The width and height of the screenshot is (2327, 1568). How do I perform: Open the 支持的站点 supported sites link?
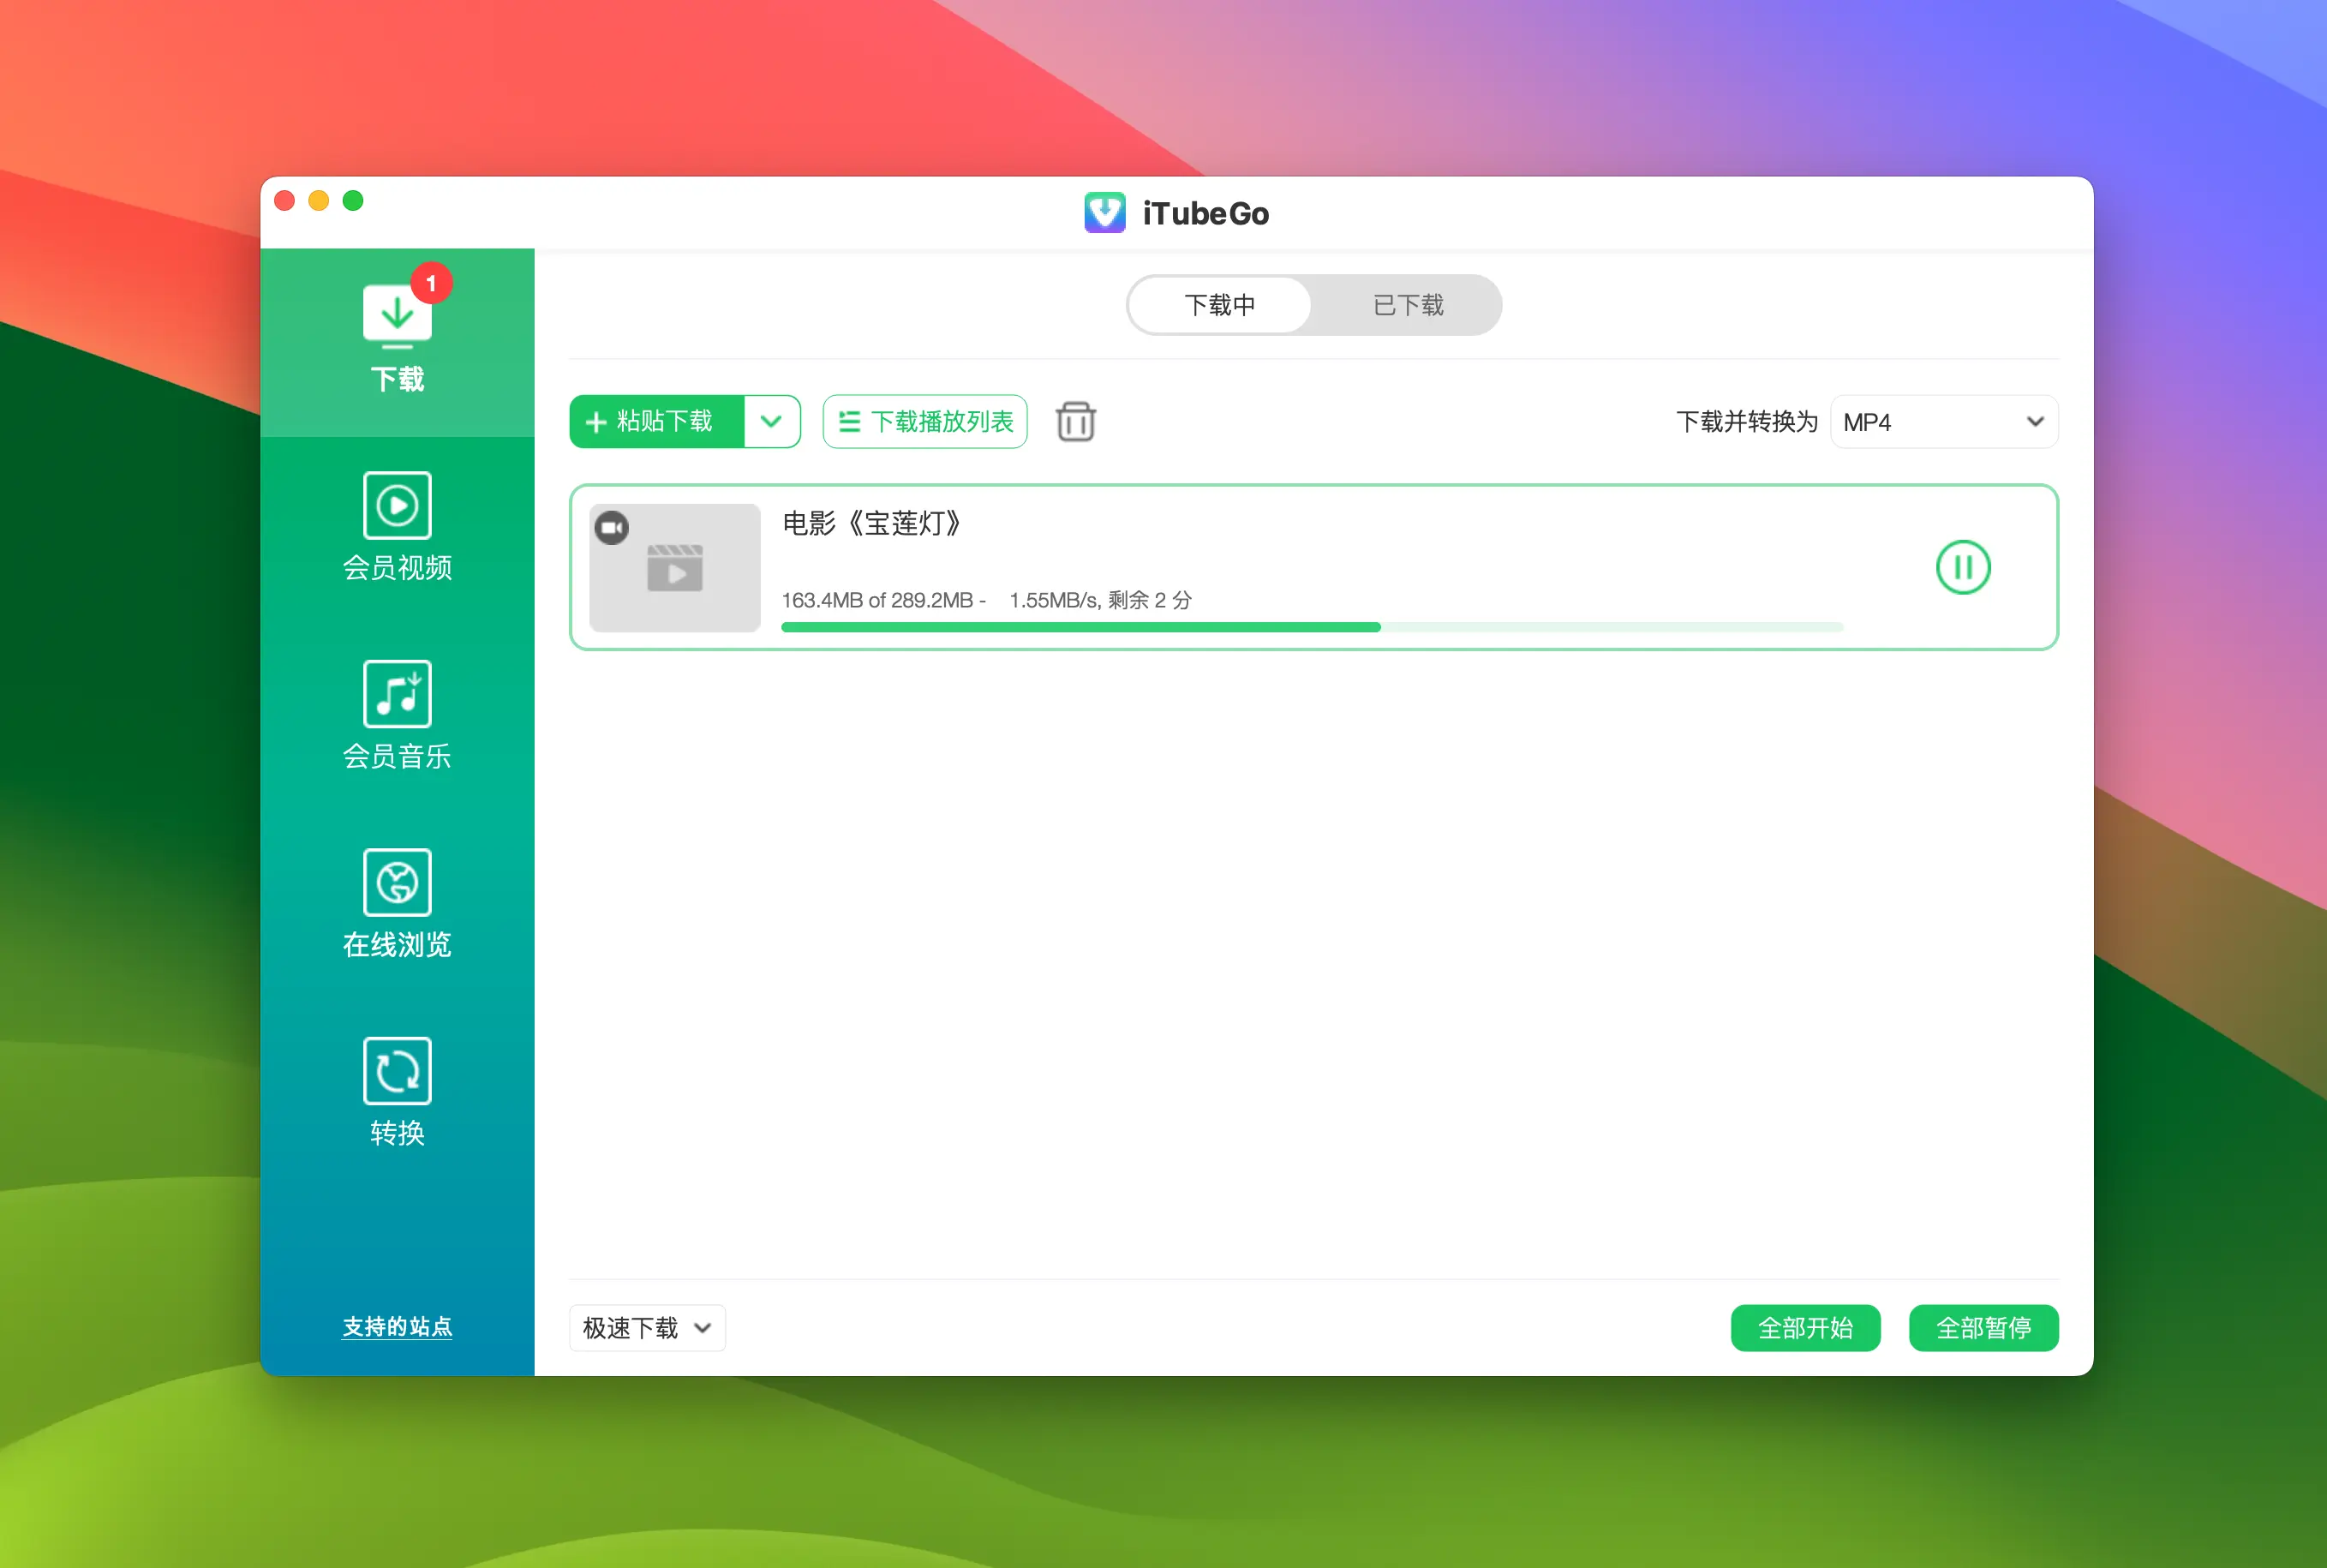(397, 1327)
